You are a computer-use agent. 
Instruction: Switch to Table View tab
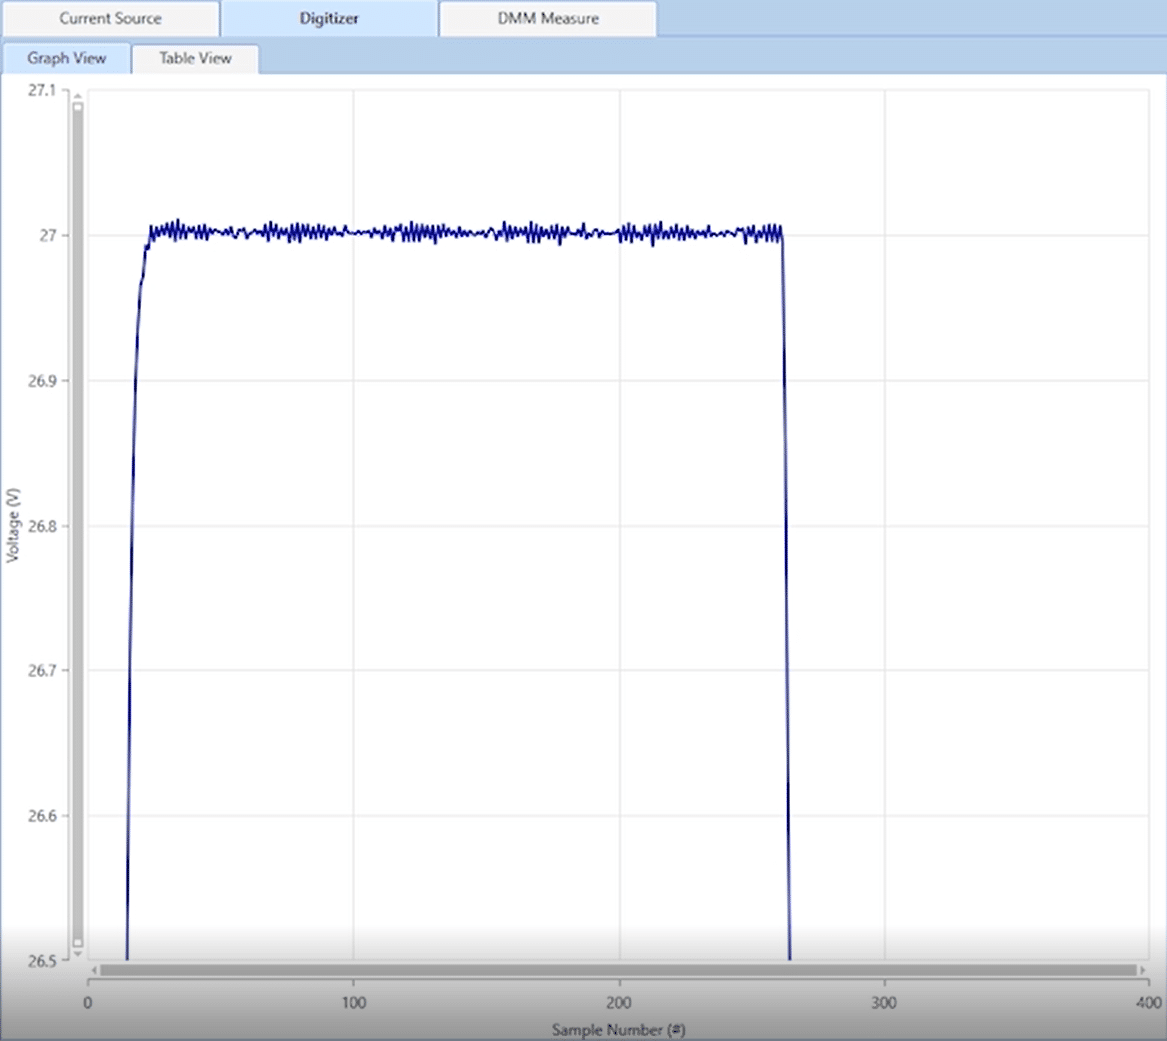click(195, 58)
